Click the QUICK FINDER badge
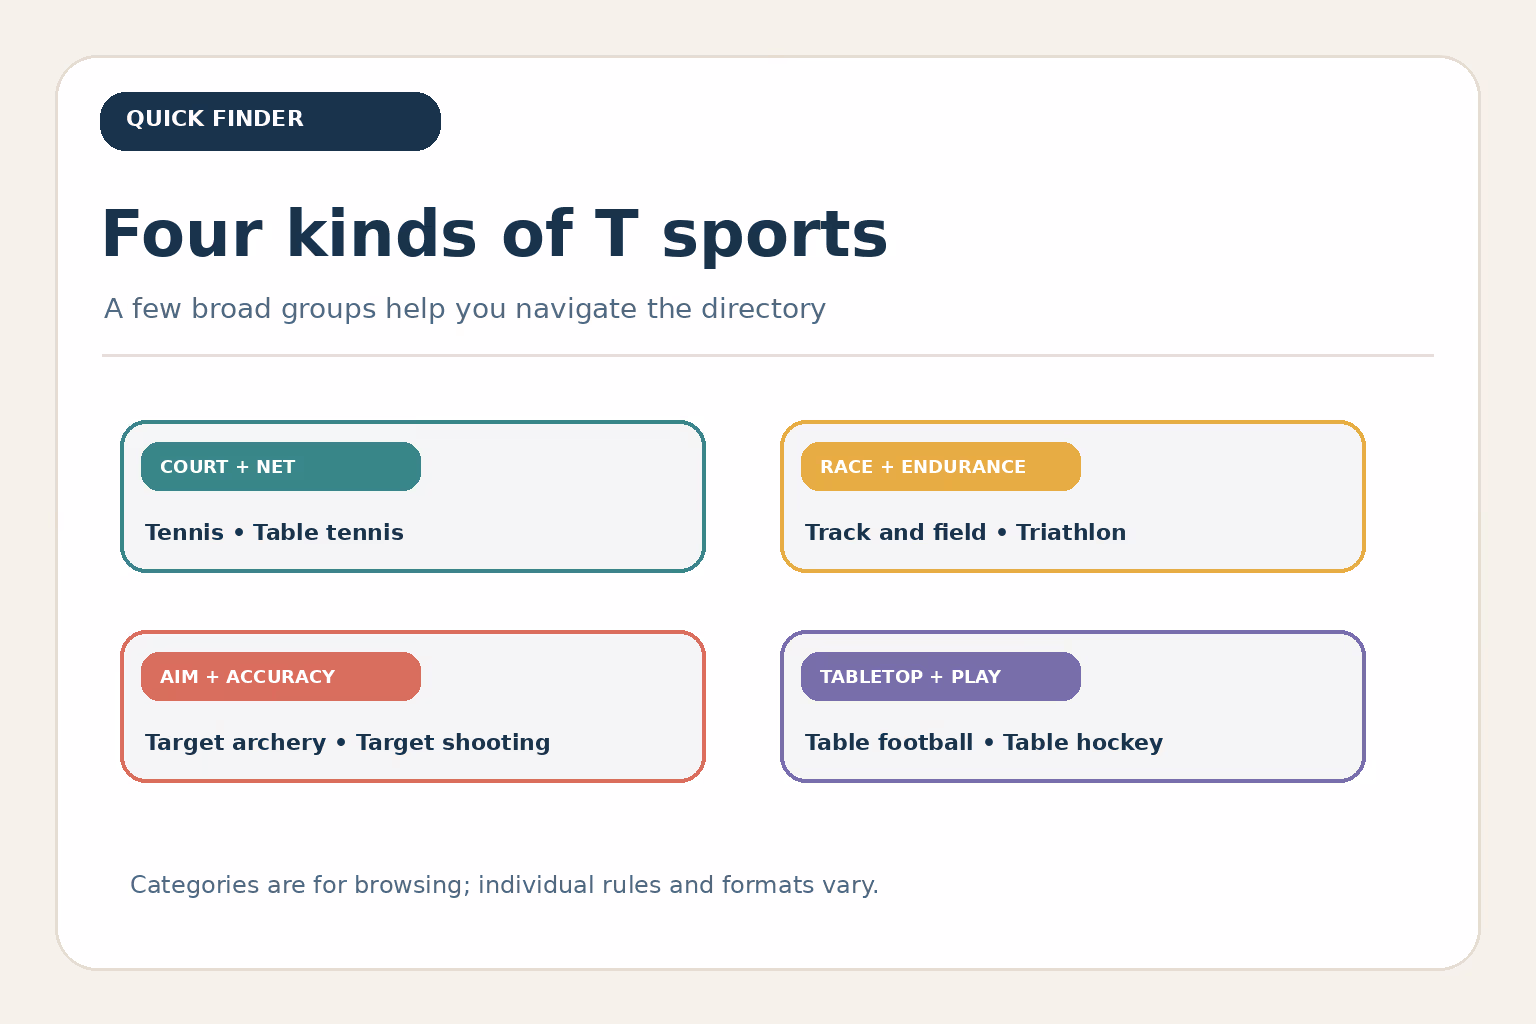 [x=270, y=121]
